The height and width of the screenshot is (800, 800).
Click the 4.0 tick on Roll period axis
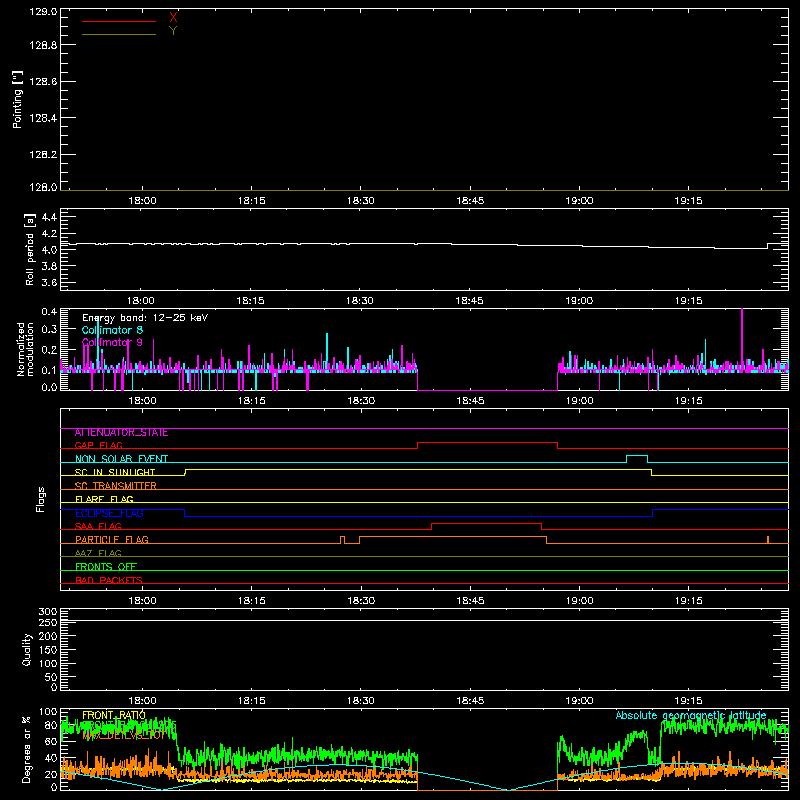point(49,250)
